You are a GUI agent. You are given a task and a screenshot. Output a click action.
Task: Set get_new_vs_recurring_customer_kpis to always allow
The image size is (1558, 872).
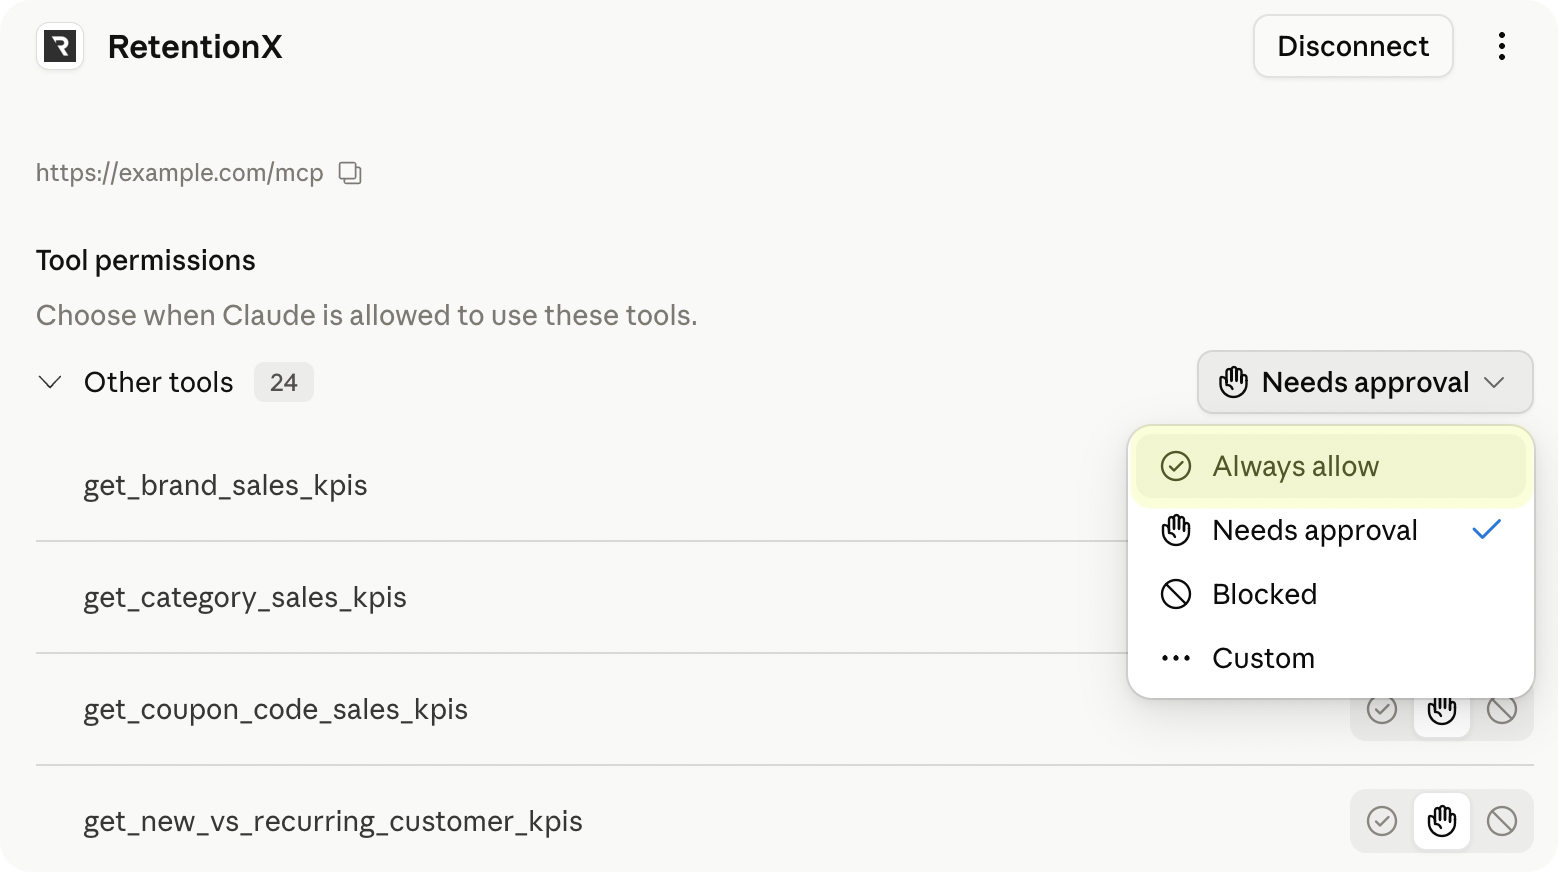pos(1382,821)
